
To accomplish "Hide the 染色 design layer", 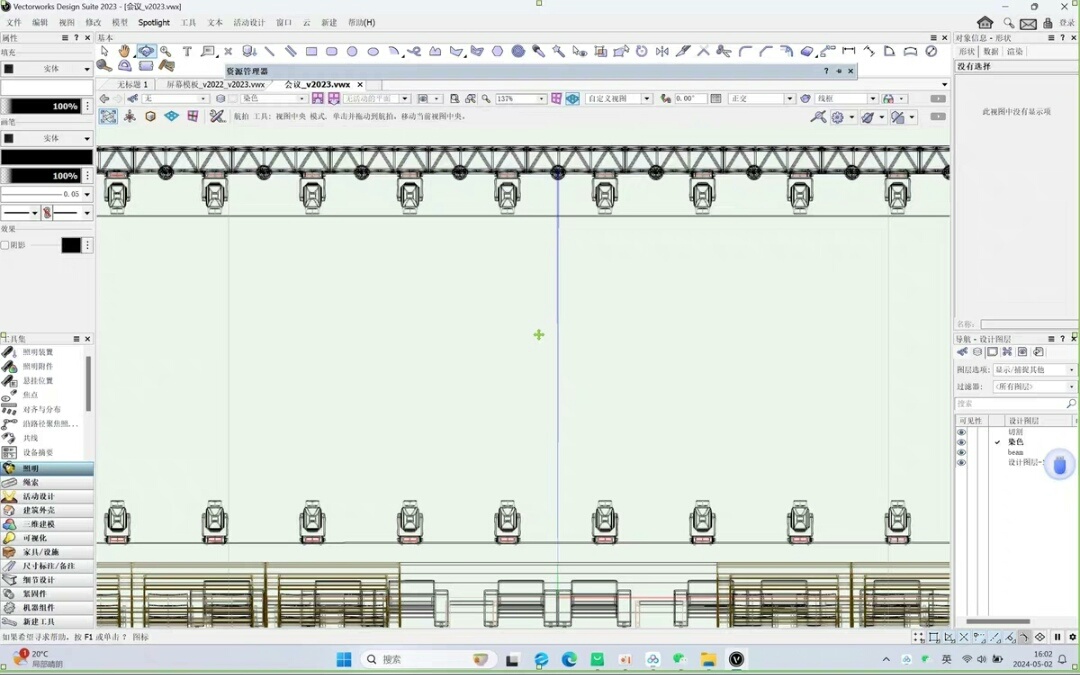I will [x=962, y=442].
